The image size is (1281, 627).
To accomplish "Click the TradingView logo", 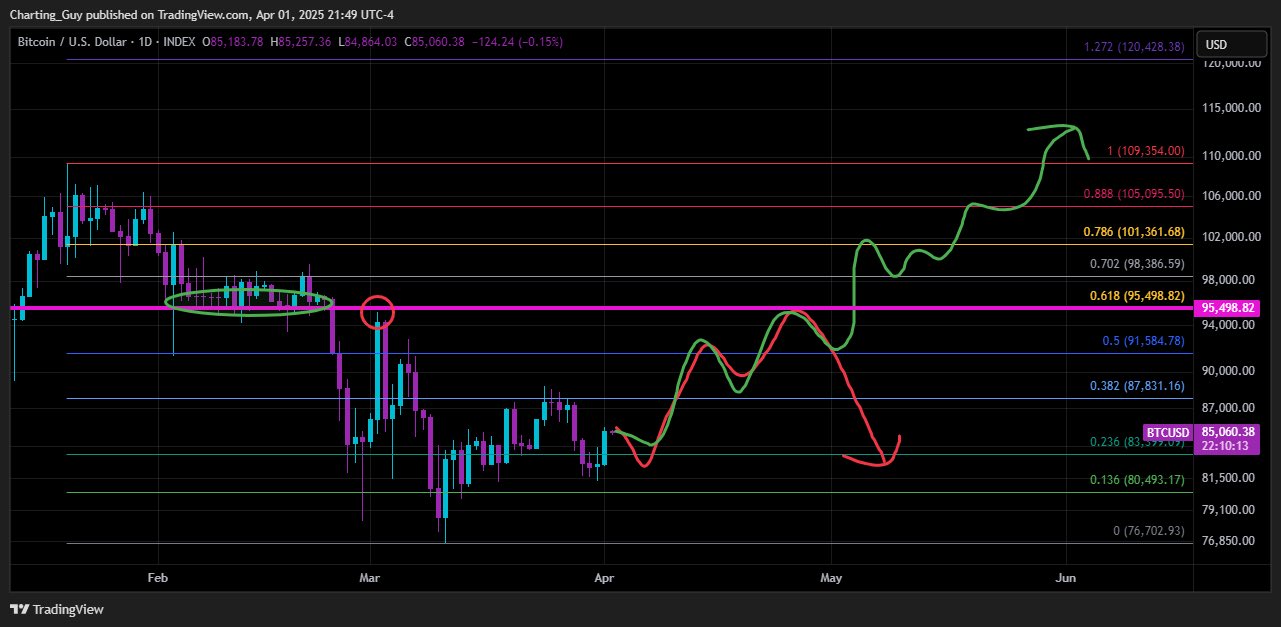I will click(56, 609).
